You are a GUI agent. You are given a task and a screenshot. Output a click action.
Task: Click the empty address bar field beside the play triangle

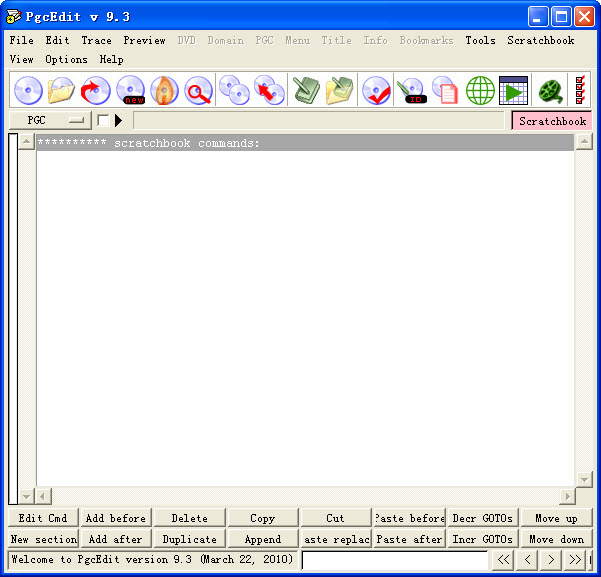[319, 121]
